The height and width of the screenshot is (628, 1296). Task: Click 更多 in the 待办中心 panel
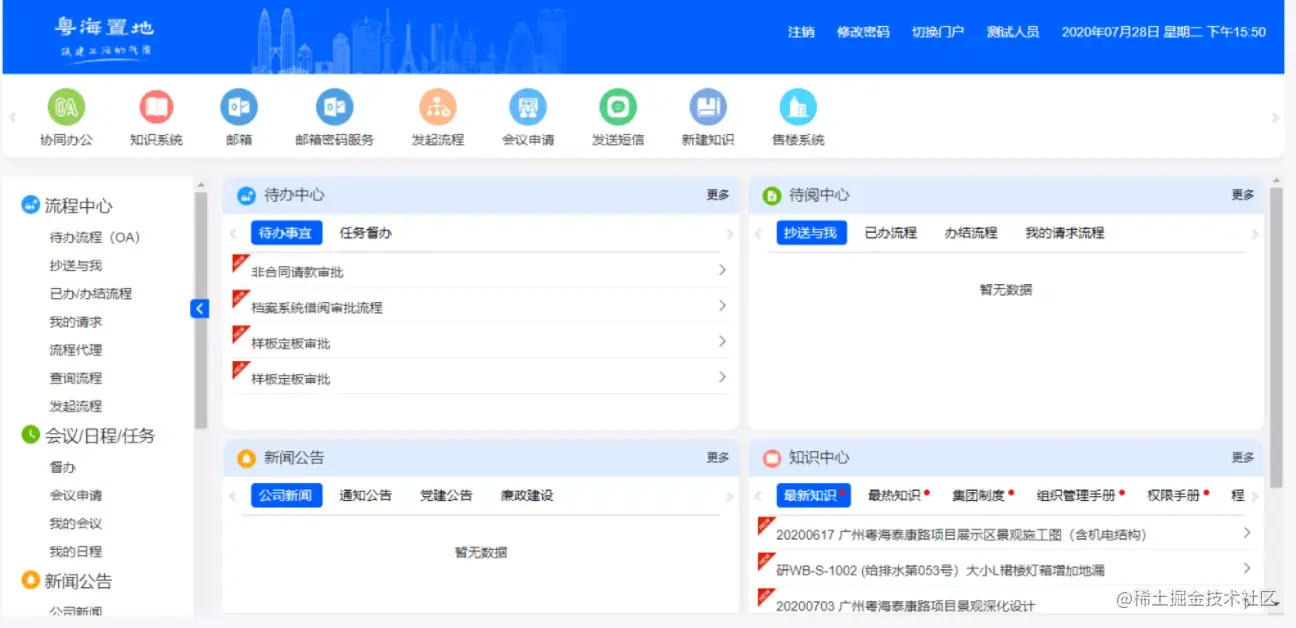tap(718, 195)
